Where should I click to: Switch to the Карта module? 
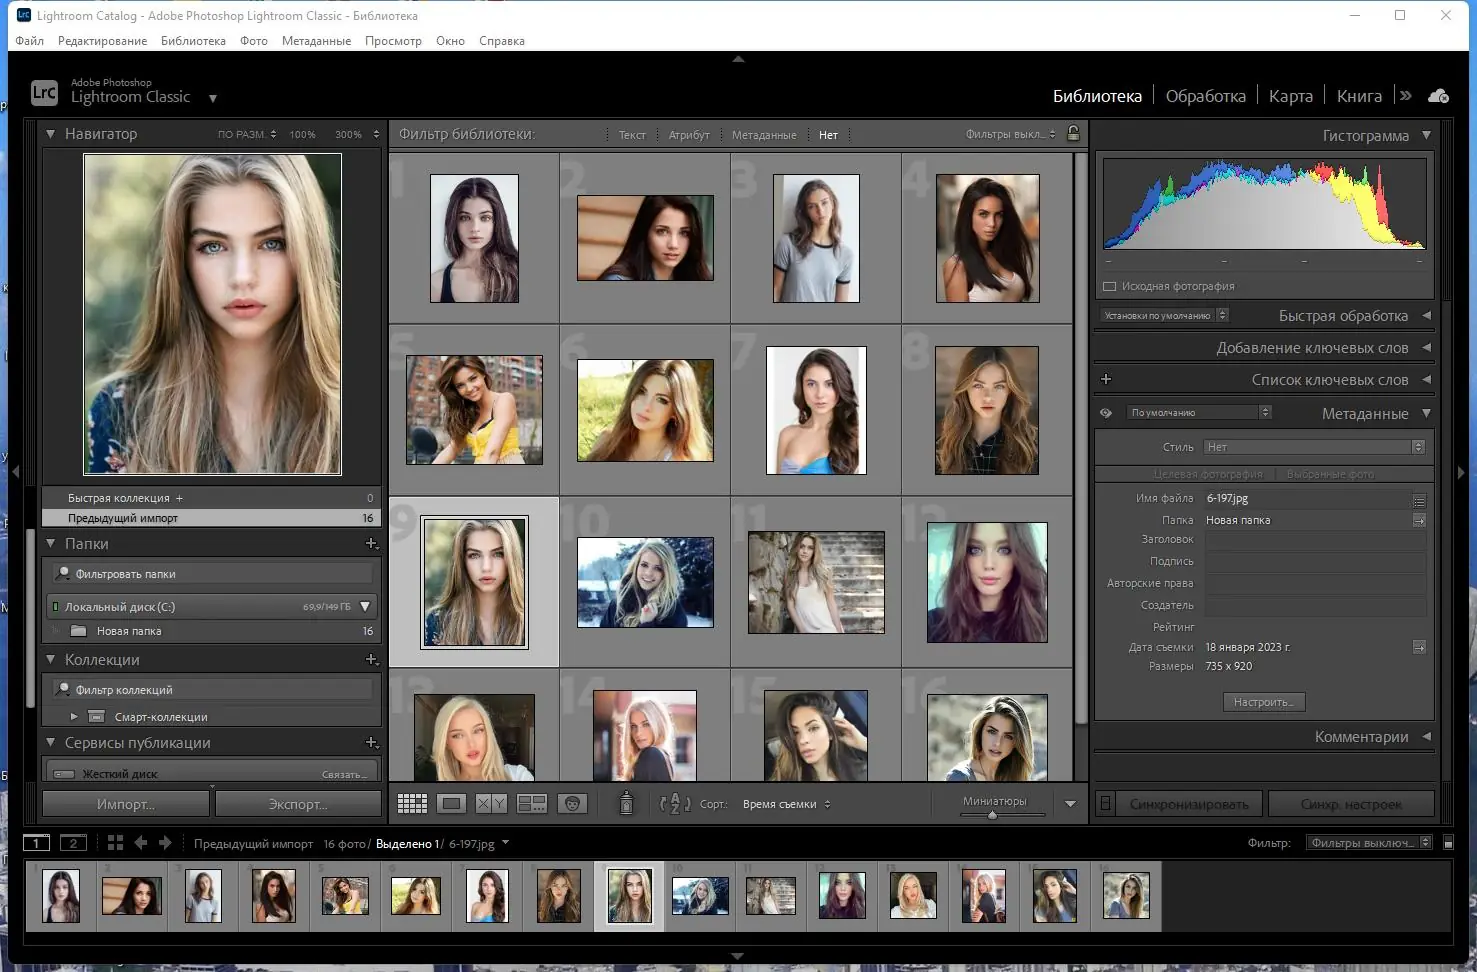[x=1290, y=96]
